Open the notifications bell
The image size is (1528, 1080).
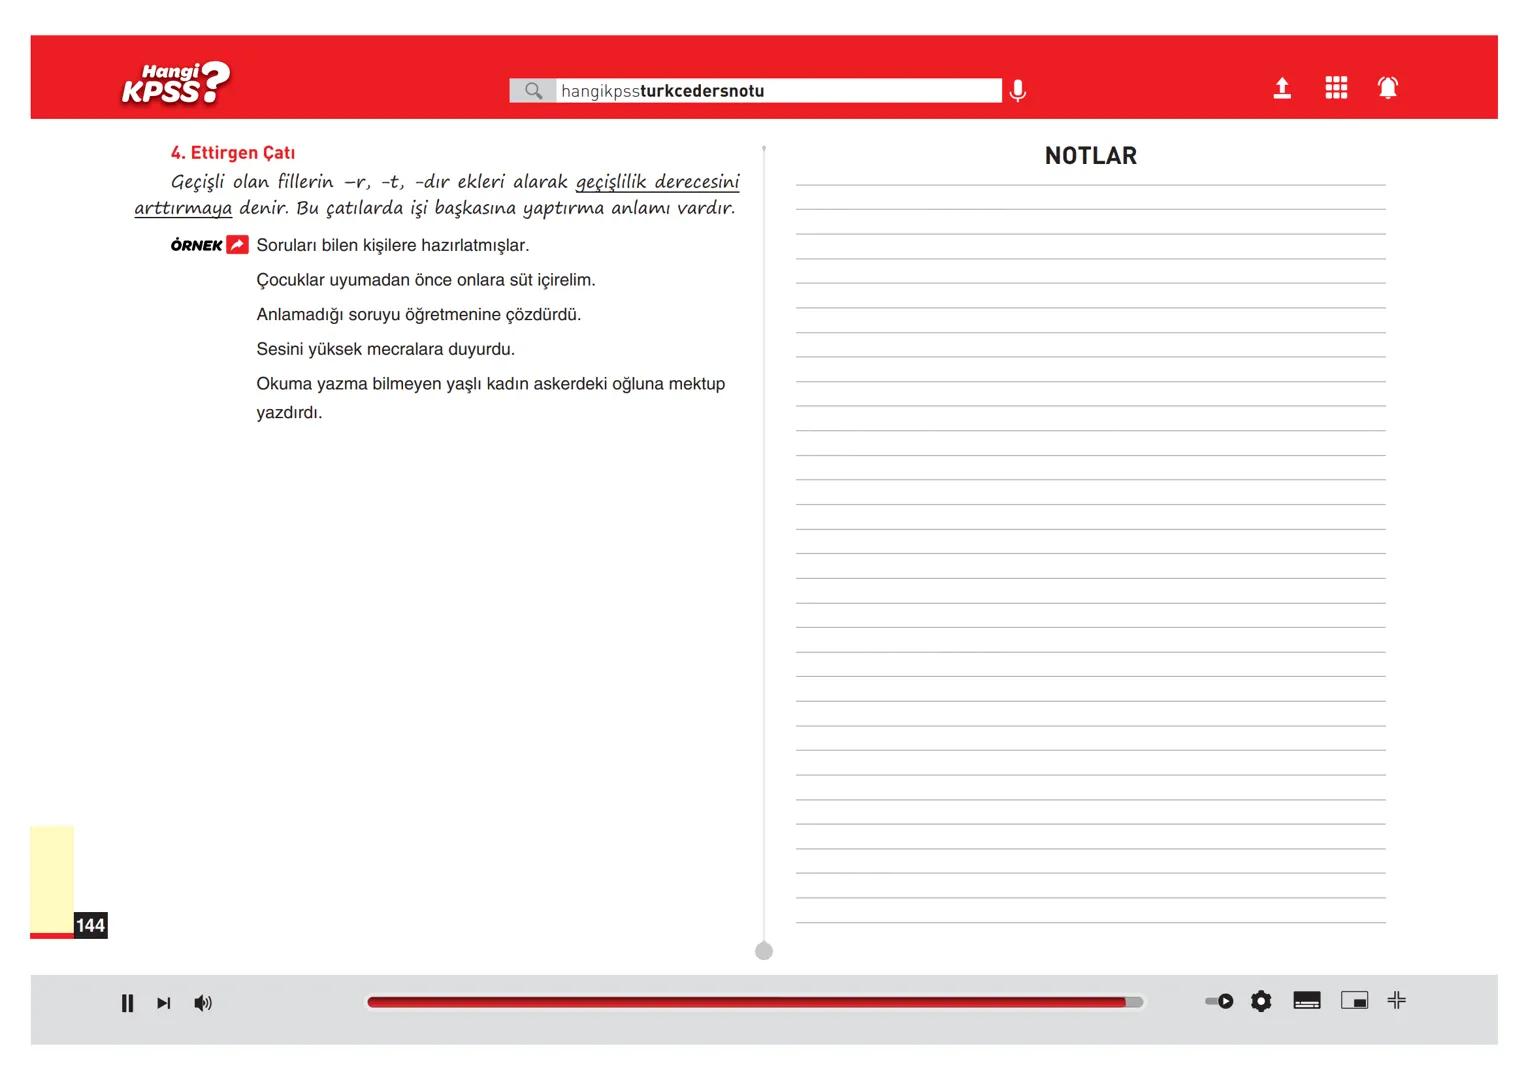point(1387,88)
